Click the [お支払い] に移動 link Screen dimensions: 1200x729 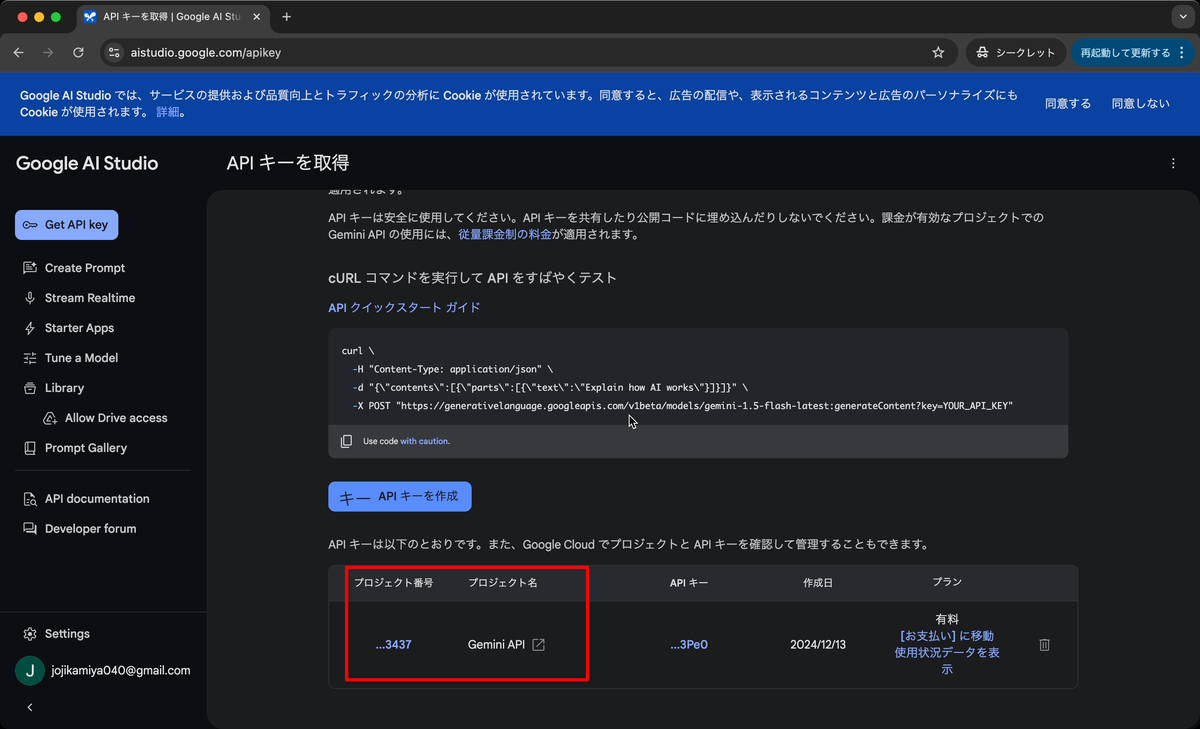[947, 636]
